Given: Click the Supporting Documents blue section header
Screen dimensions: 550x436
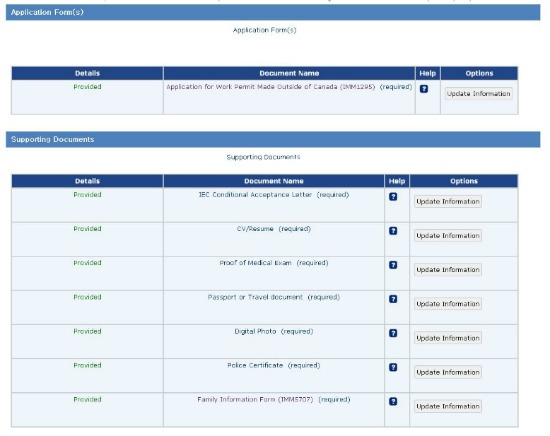Looking at the screenshot, I should pos(273,139).
